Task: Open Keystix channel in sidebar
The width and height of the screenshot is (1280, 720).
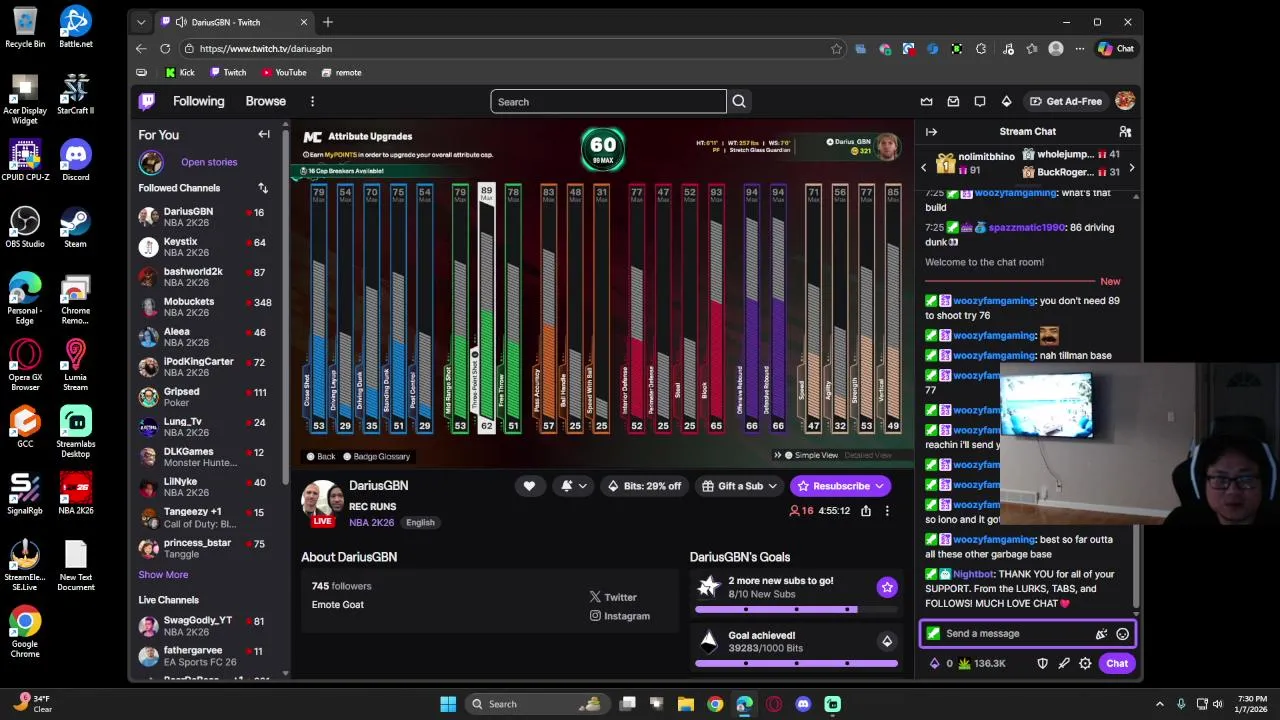Action: tap(208, 247)
